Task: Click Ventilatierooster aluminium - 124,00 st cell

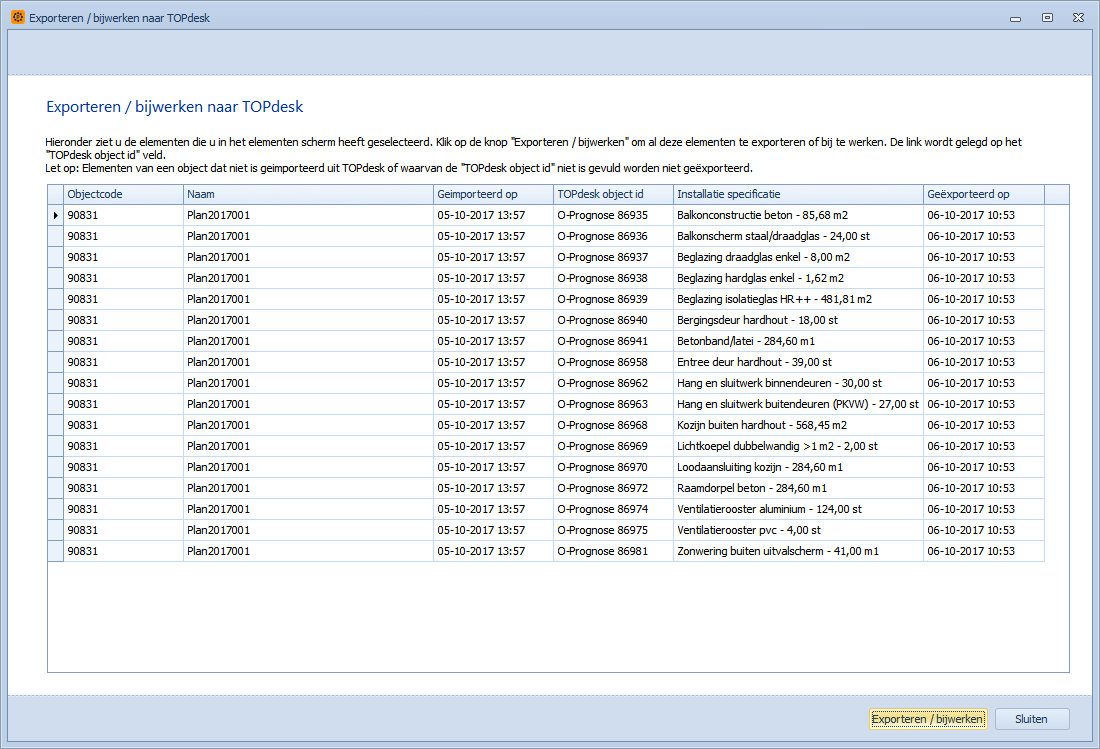Action: [769, 509]
